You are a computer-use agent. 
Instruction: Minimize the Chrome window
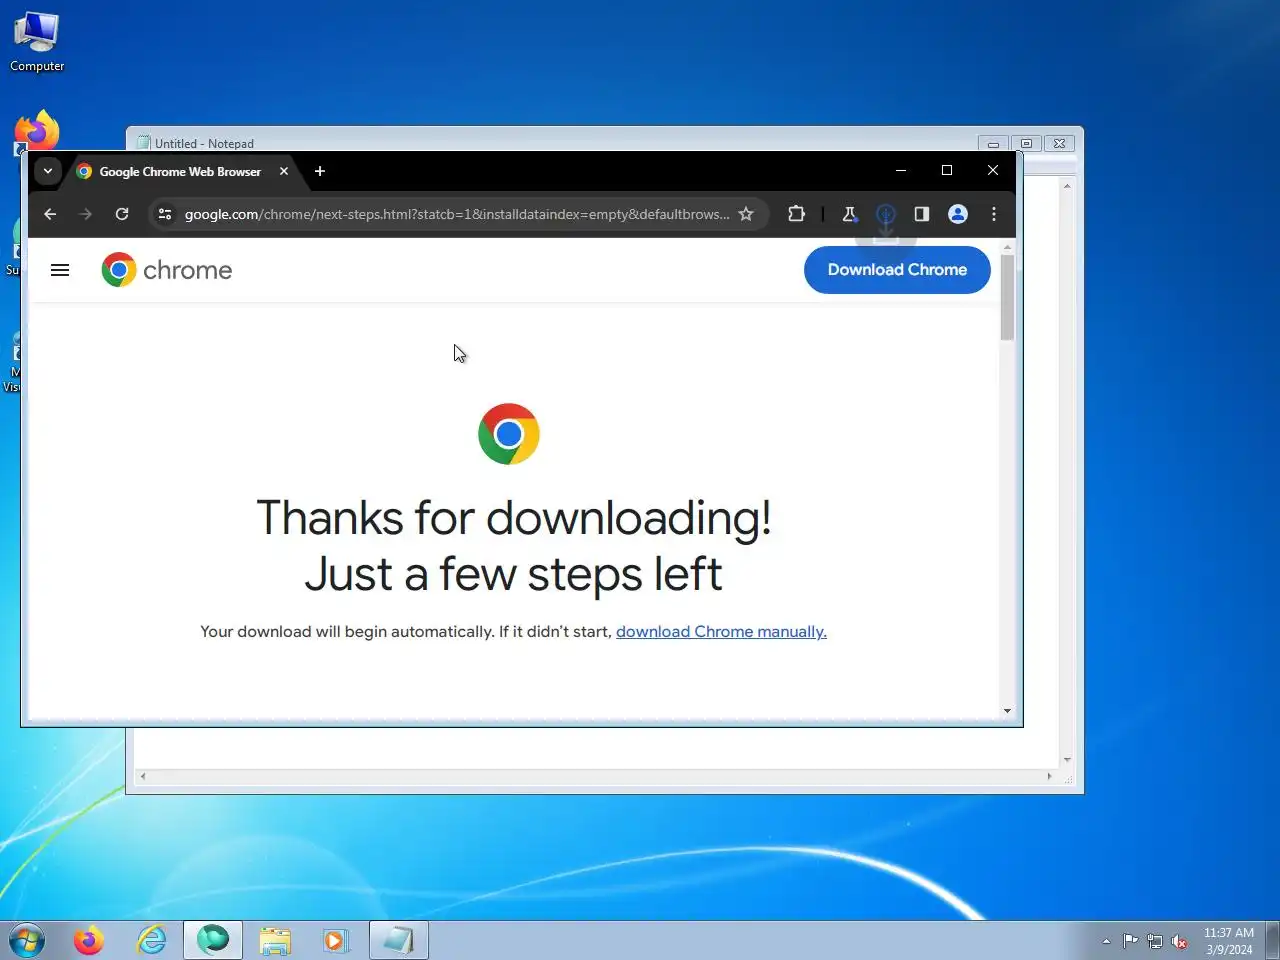coord(901,171)
